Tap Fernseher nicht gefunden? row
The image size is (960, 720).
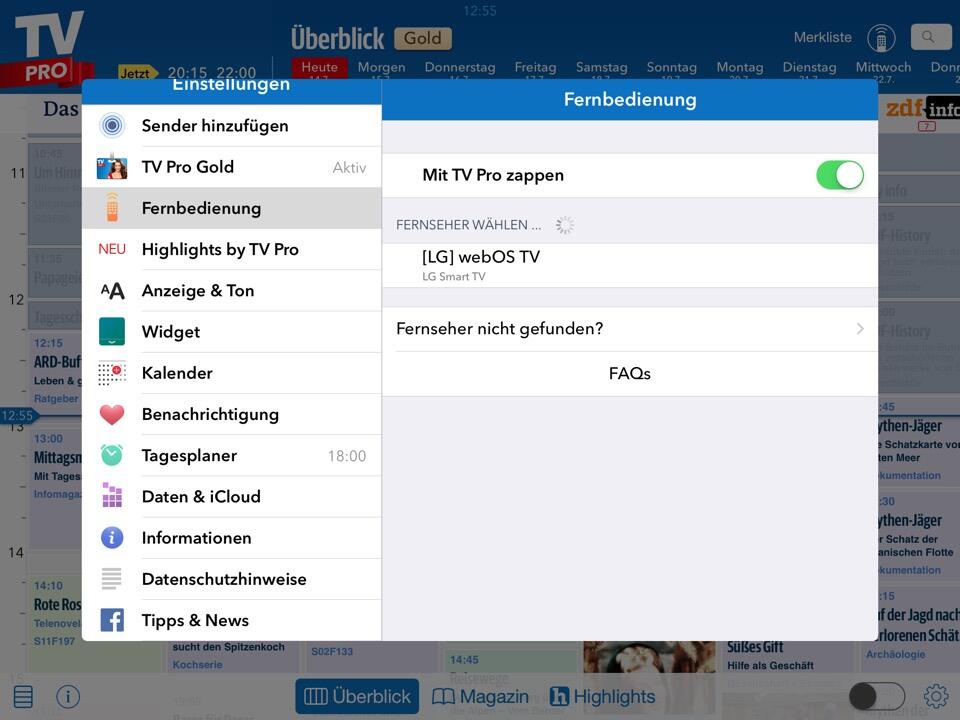(630, 329)
